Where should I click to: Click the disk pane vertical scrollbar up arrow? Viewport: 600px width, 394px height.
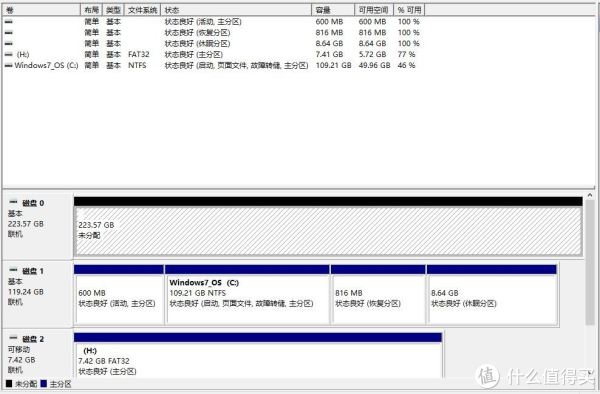590,195
